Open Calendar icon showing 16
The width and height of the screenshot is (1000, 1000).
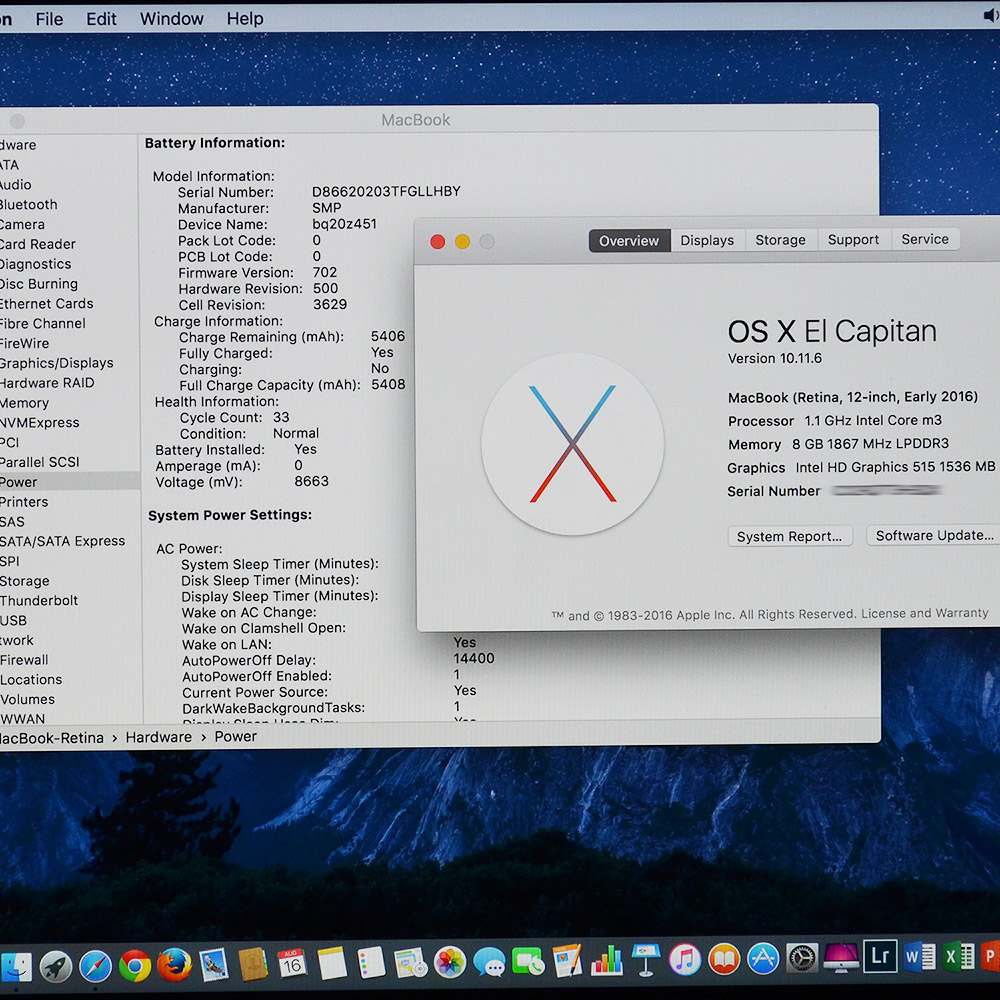293,964
